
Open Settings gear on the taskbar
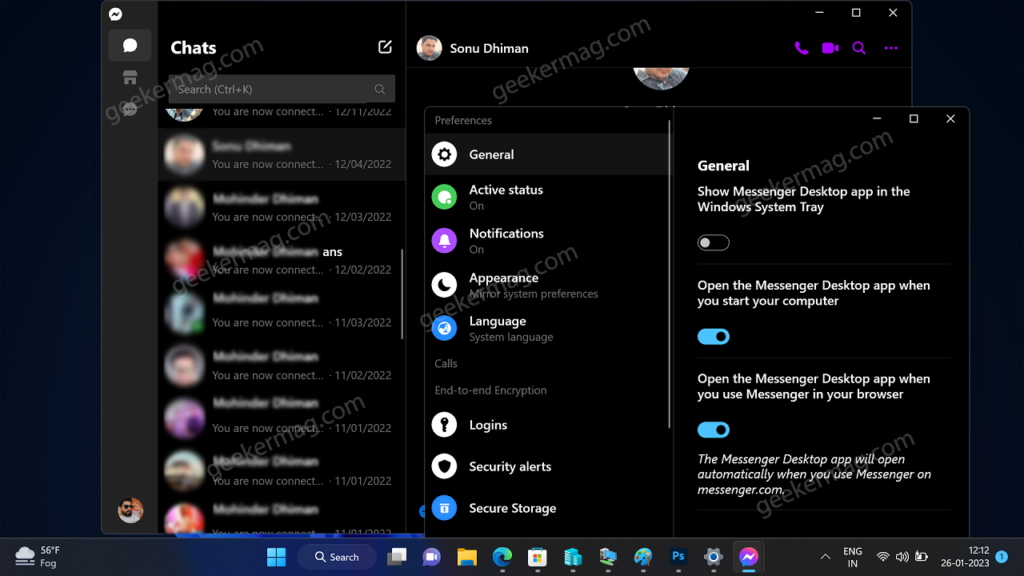(713, 557)
